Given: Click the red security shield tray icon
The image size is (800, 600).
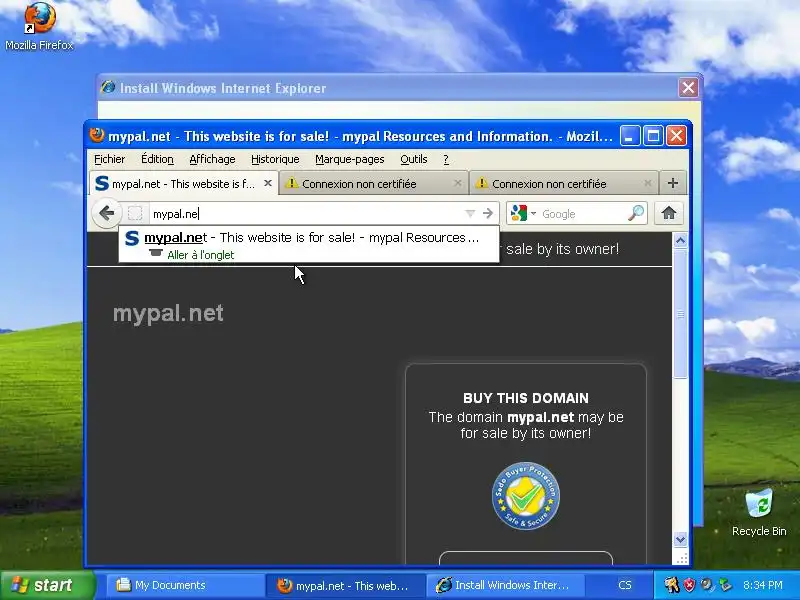Looking at the screenshot, I should point(689,585).
